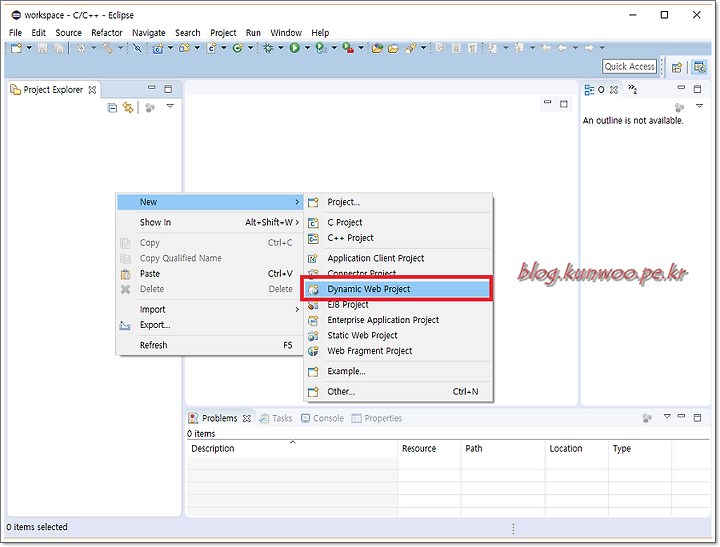Viewport: 720px width, 547px height.
Task: Close the Outline view tab
Action: pyautogui.click(x=614, y=90)
